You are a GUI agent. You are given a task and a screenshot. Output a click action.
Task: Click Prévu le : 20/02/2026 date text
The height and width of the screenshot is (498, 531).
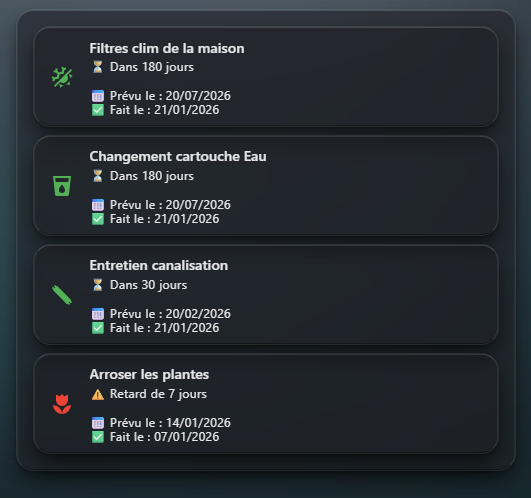click(170, 314)
